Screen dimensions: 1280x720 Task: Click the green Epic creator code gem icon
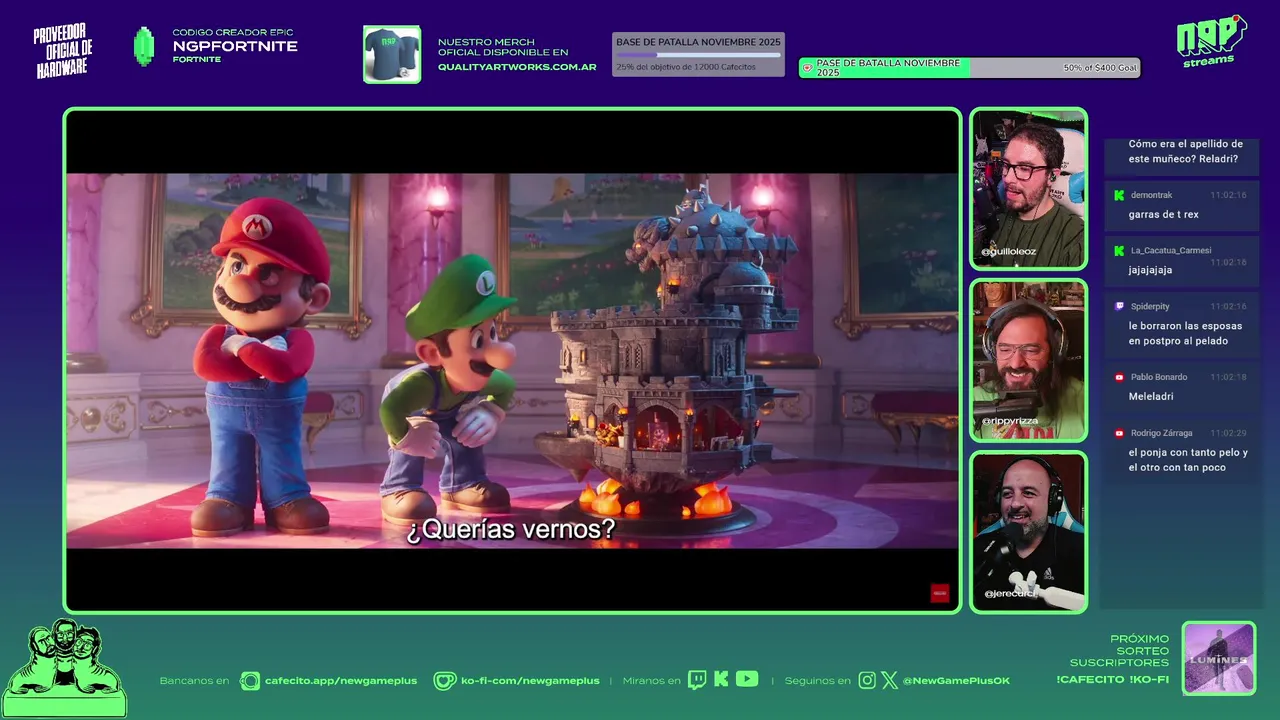coord(144,47)
